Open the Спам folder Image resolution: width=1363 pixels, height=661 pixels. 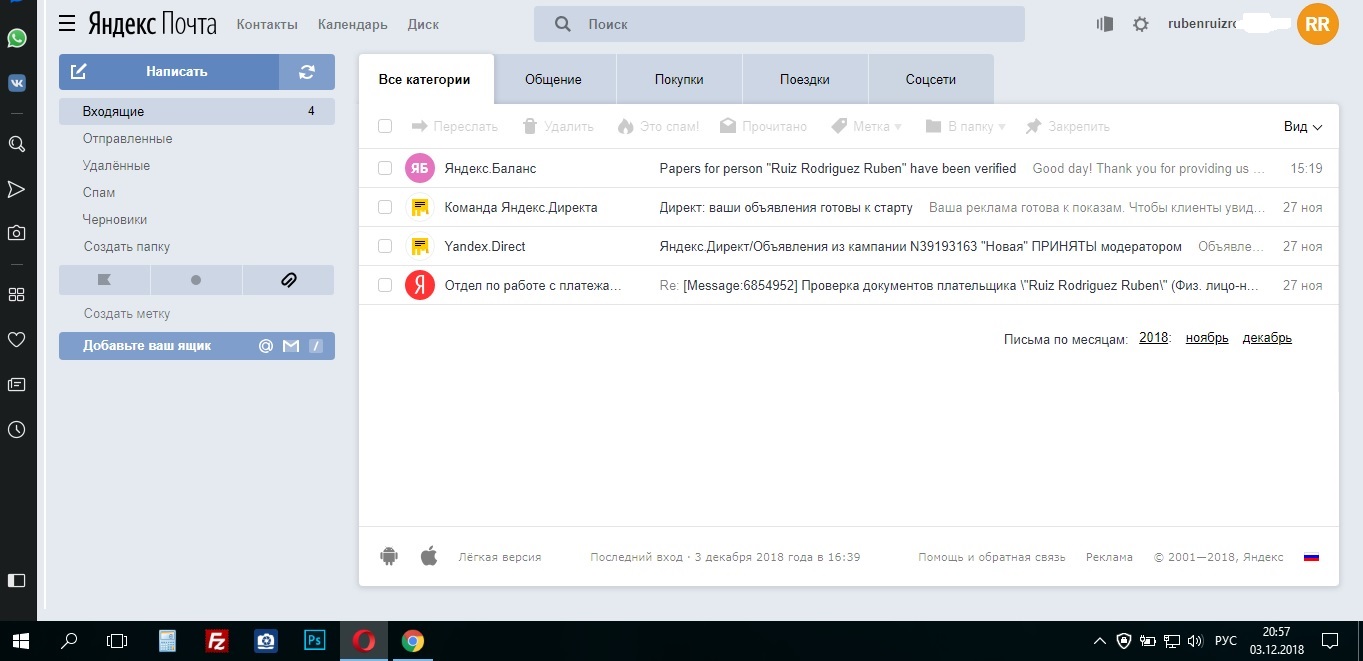pyautogui.click(x=99, y=193)
